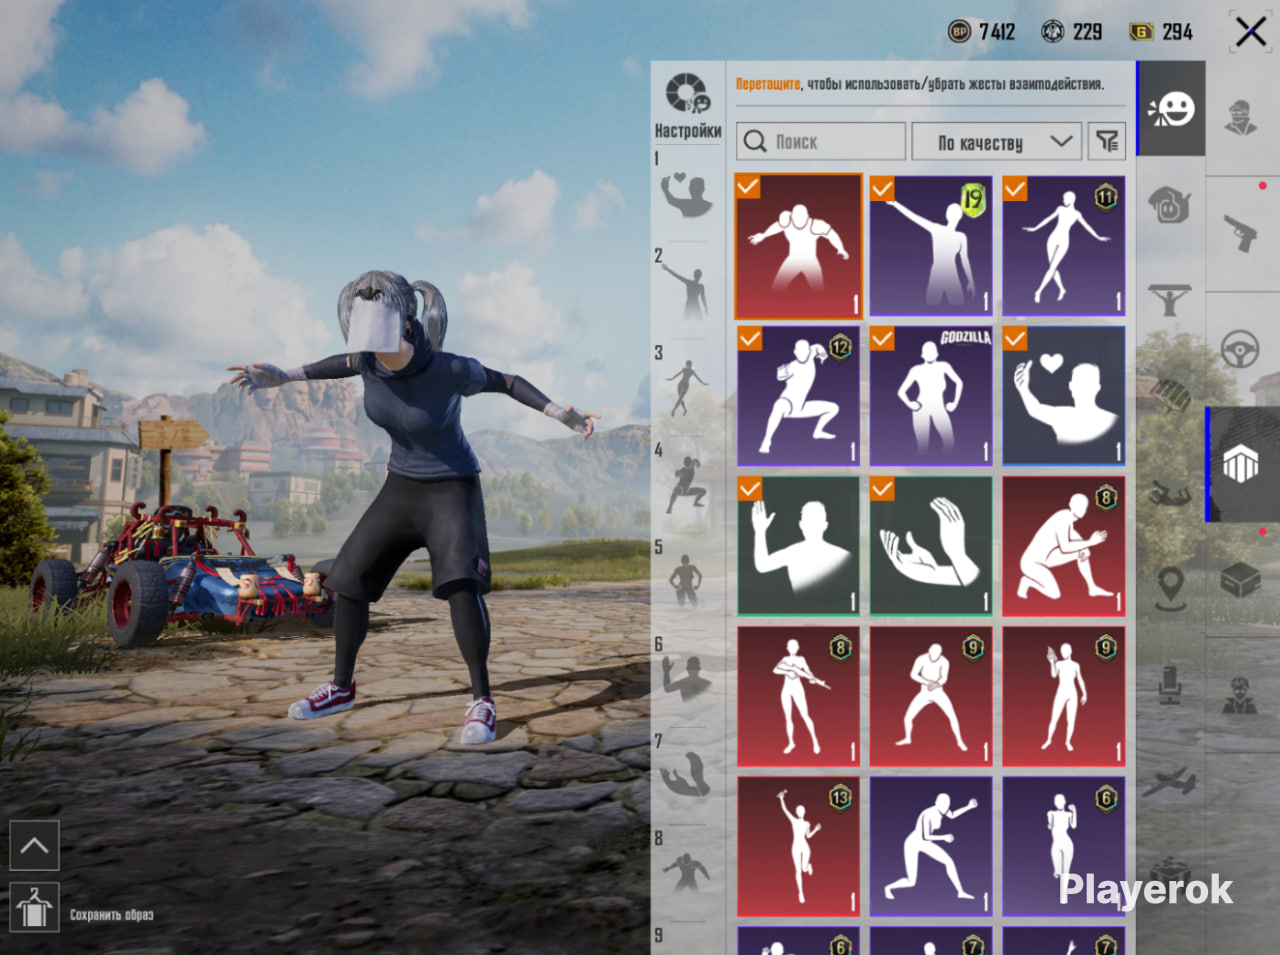Open the skydiving pose section
The image size is (1280, 955).
[1170, 492]
